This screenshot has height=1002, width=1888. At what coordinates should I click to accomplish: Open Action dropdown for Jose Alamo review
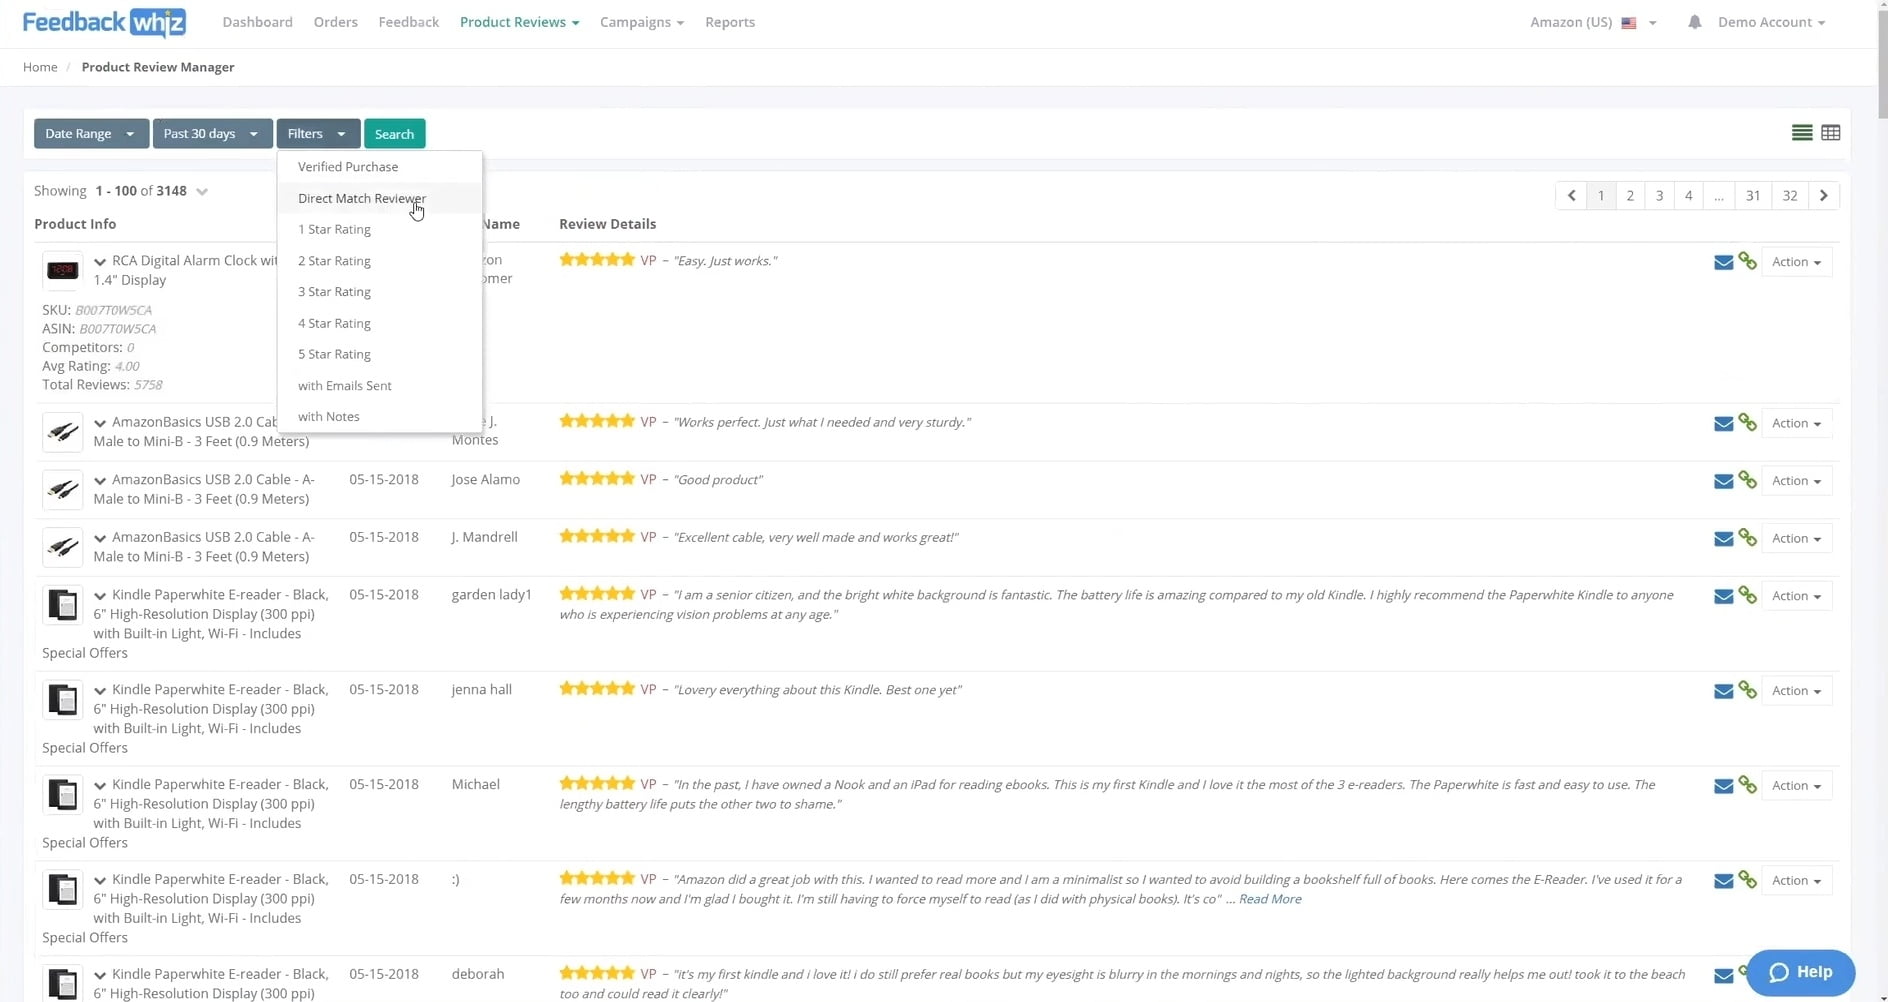tap(1796, 481)
